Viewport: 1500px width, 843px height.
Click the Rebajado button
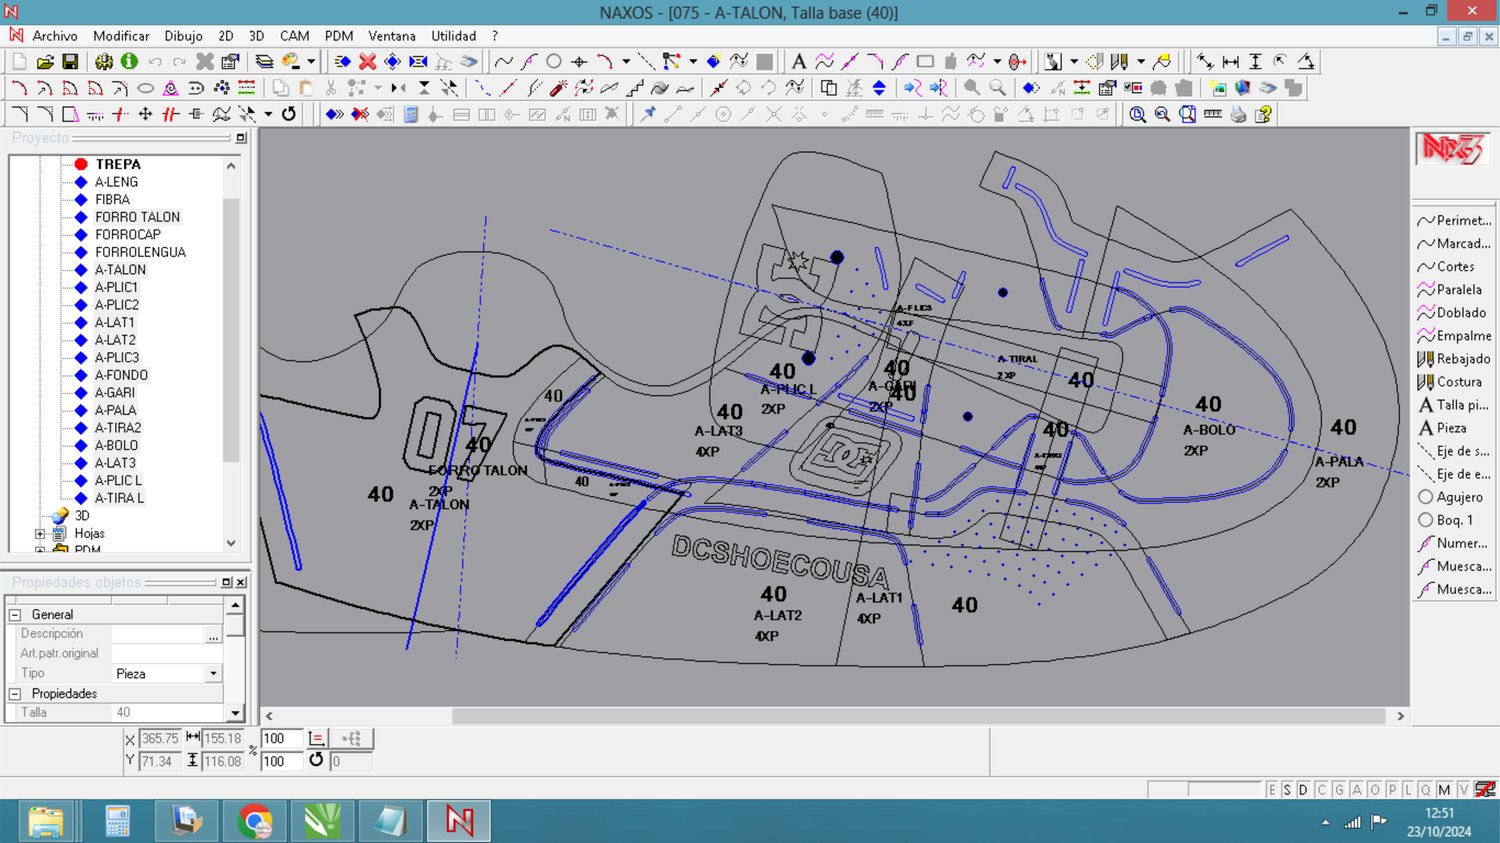coord(1454,359)
